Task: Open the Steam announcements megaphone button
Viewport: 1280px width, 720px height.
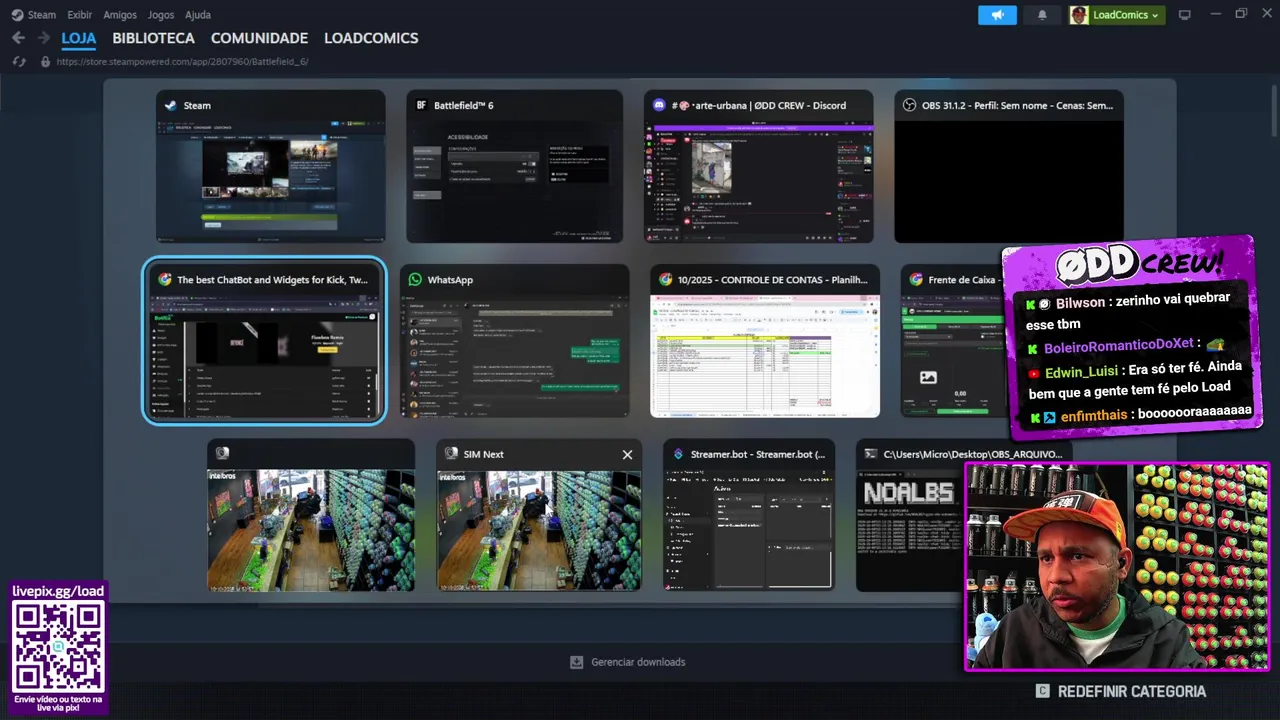Action: pyautogui.click(x=997, y=15)
